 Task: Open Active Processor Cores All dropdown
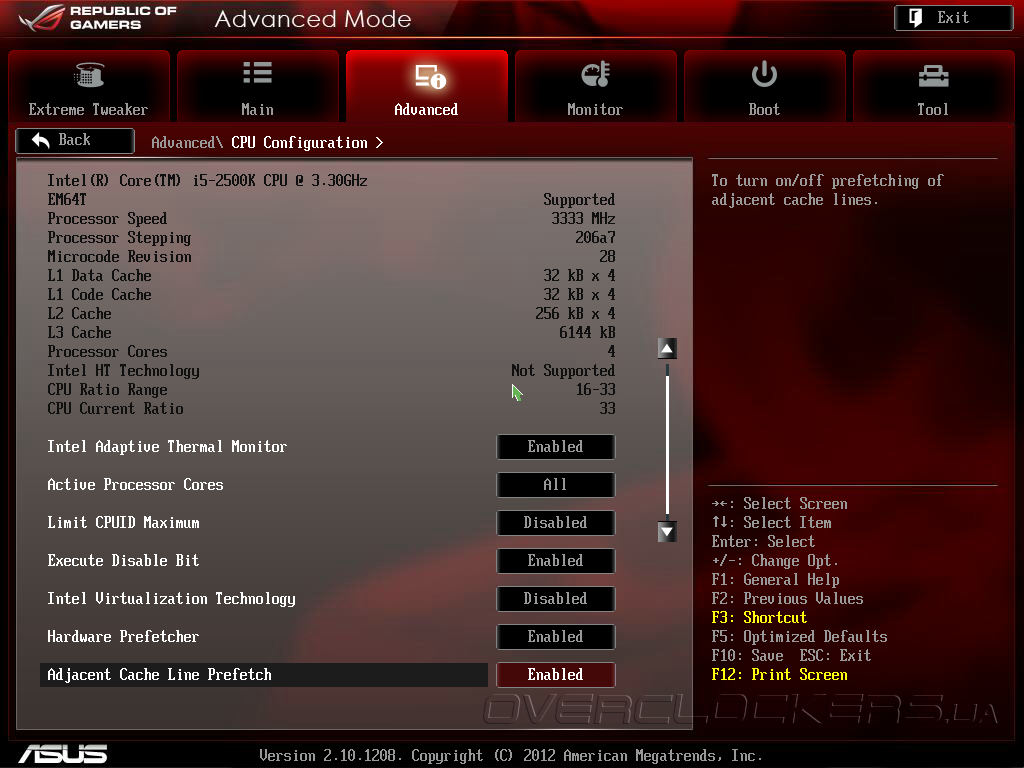pos(556,485)
